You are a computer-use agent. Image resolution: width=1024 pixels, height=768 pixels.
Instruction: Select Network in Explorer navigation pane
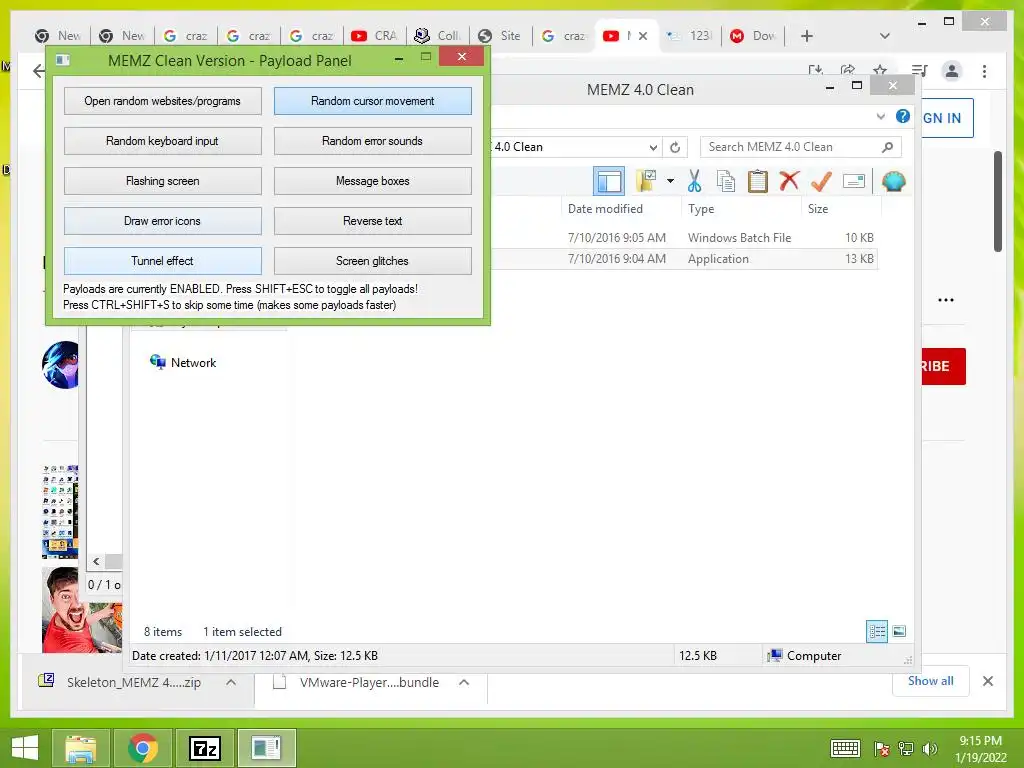point(183,362)
